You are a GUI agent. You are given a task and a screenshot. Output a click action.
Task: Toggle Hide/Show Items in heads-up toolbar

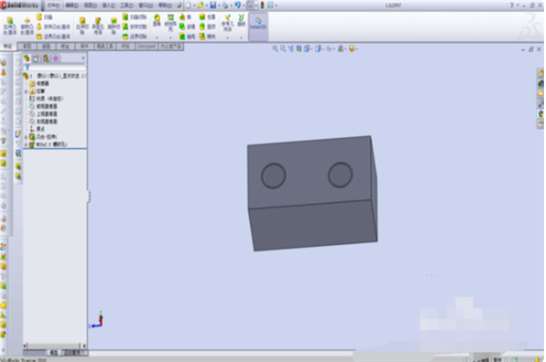click(329, 49)
